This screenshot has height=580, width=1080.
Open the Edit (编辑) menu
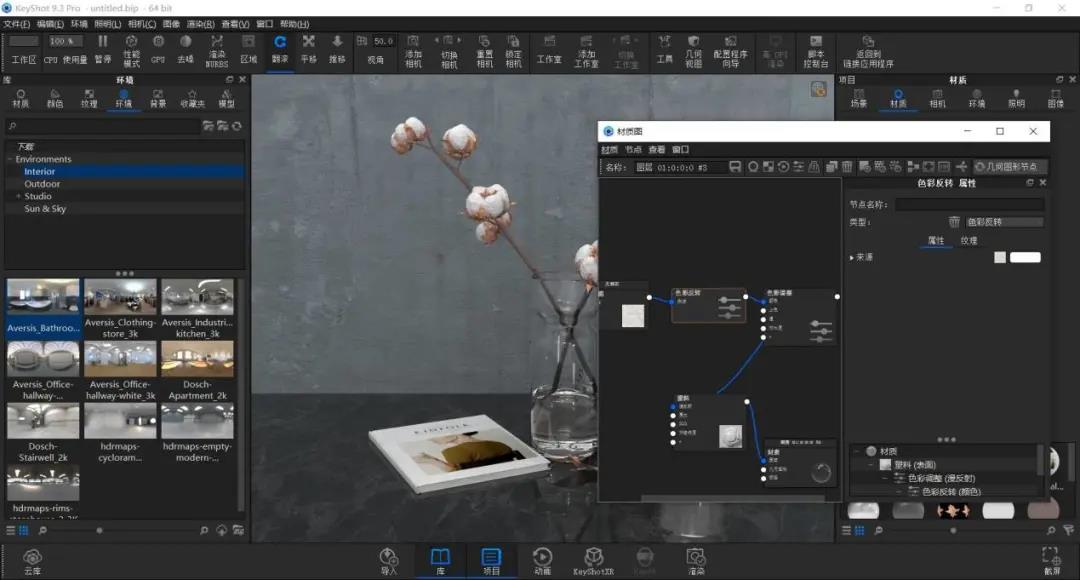point(50,24)
